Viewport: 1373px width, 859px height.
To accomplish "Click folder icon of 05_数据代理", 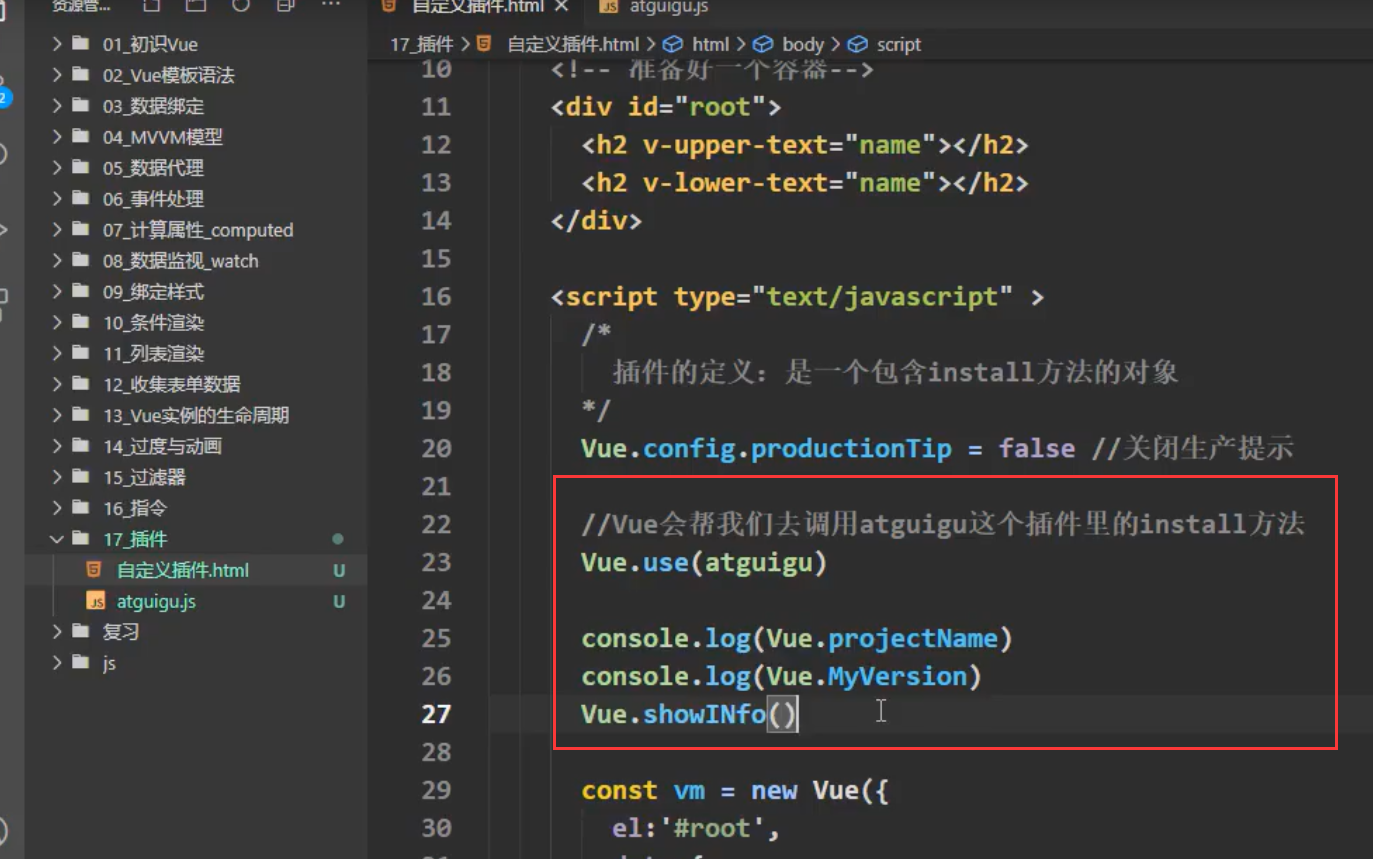I will [x=82, y=168].
